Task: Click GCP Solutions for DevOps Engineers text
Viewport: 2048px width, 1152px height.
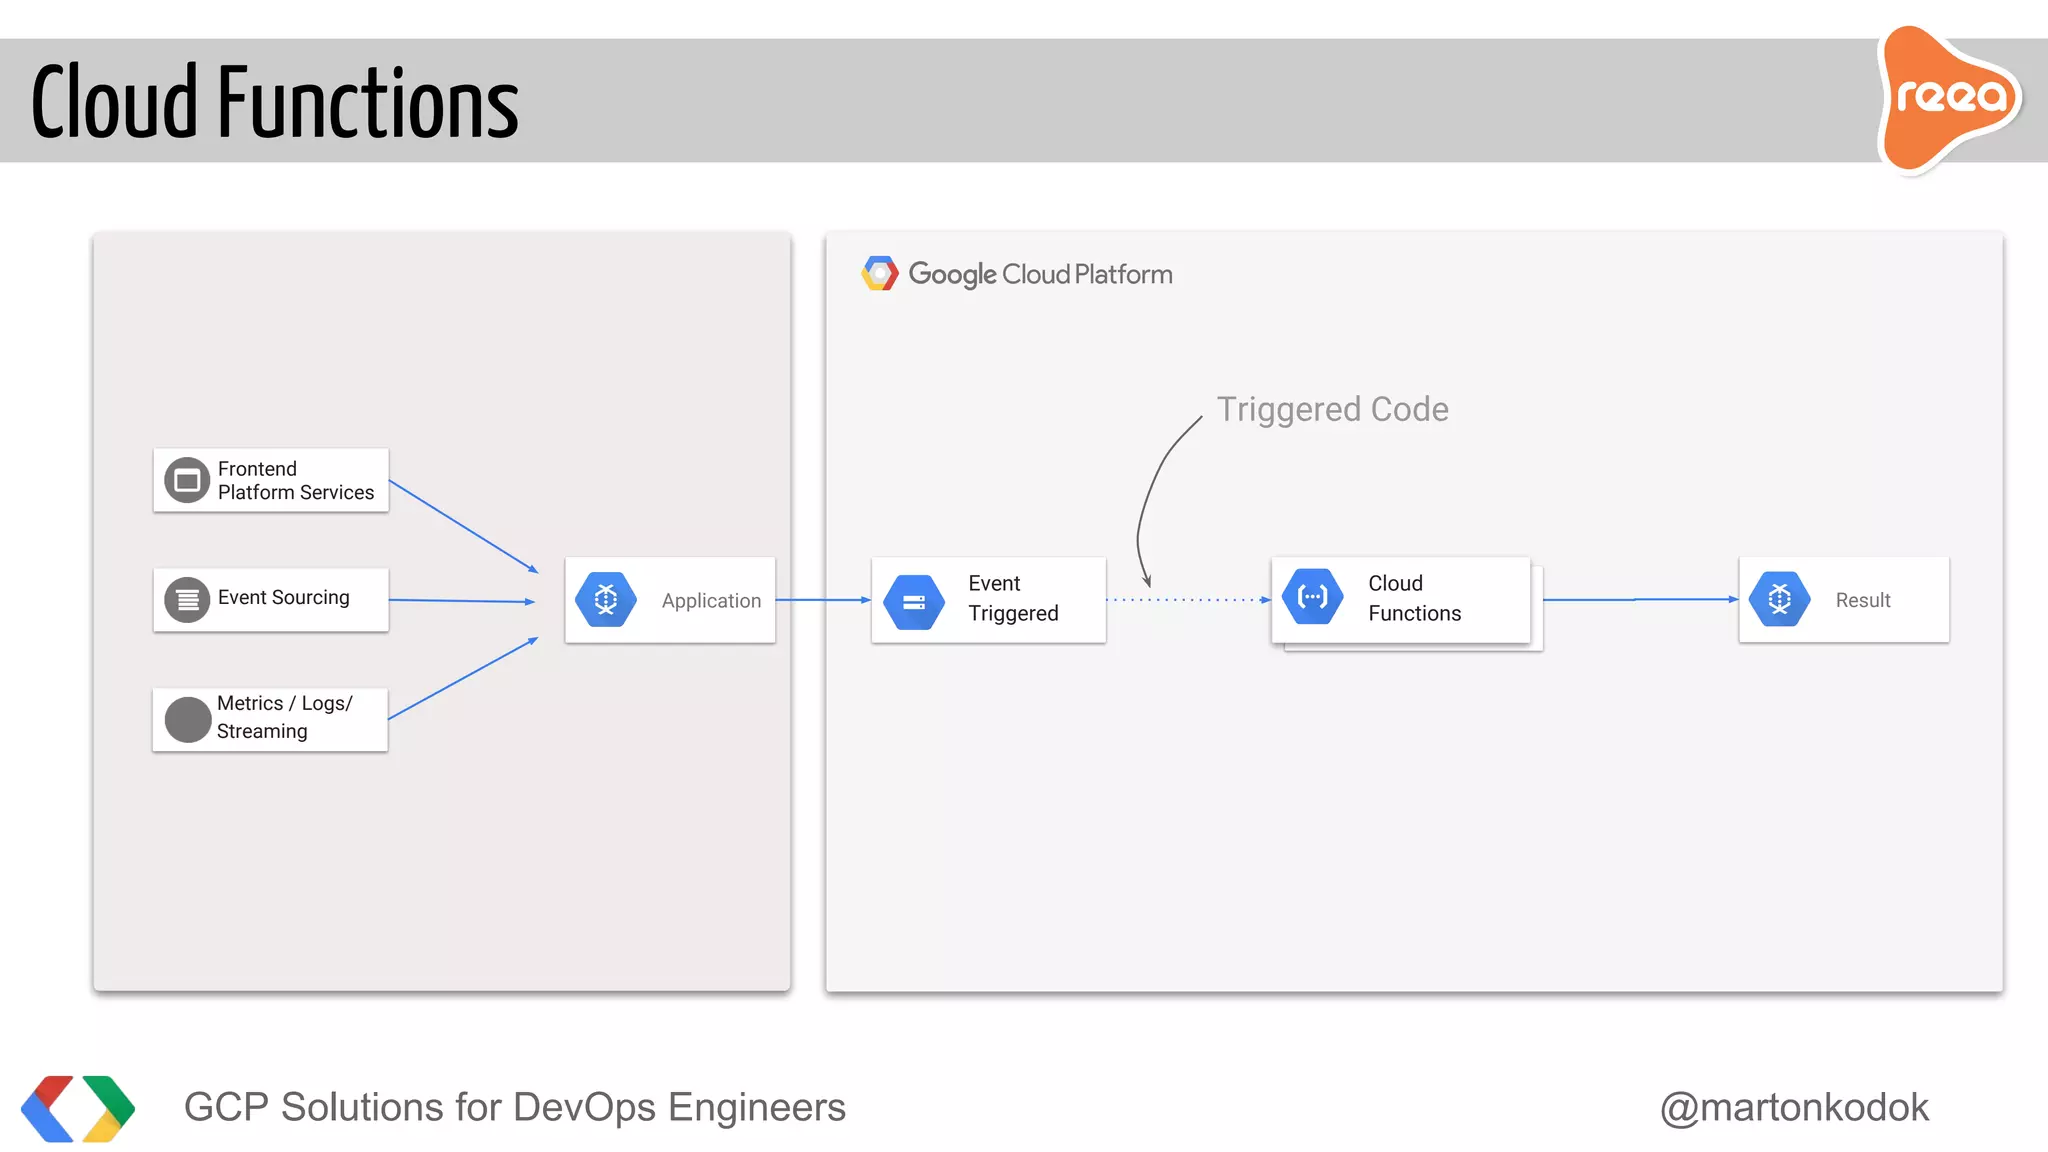Action: tap(514, 1107)
